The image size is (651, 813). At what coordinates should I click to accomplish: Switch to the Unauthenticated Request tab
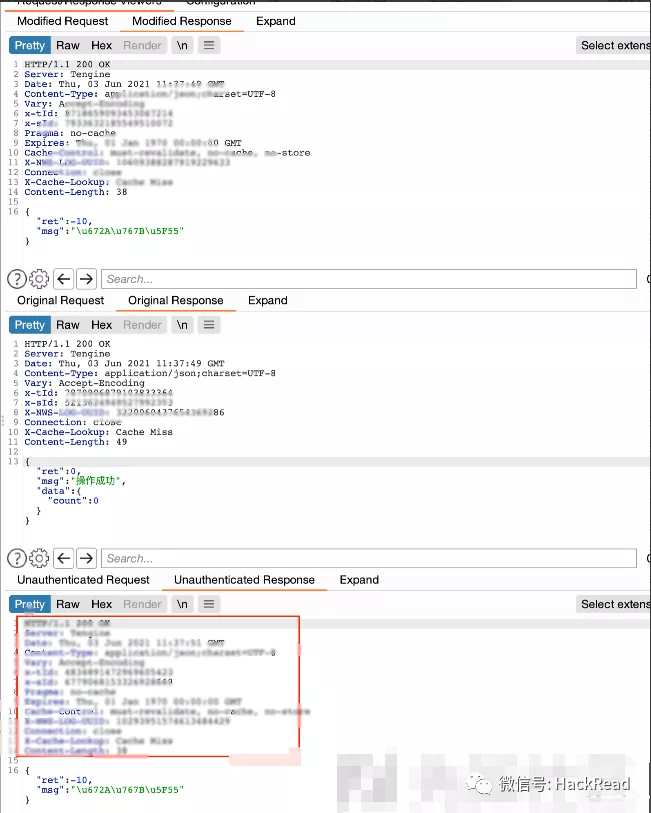83,580
